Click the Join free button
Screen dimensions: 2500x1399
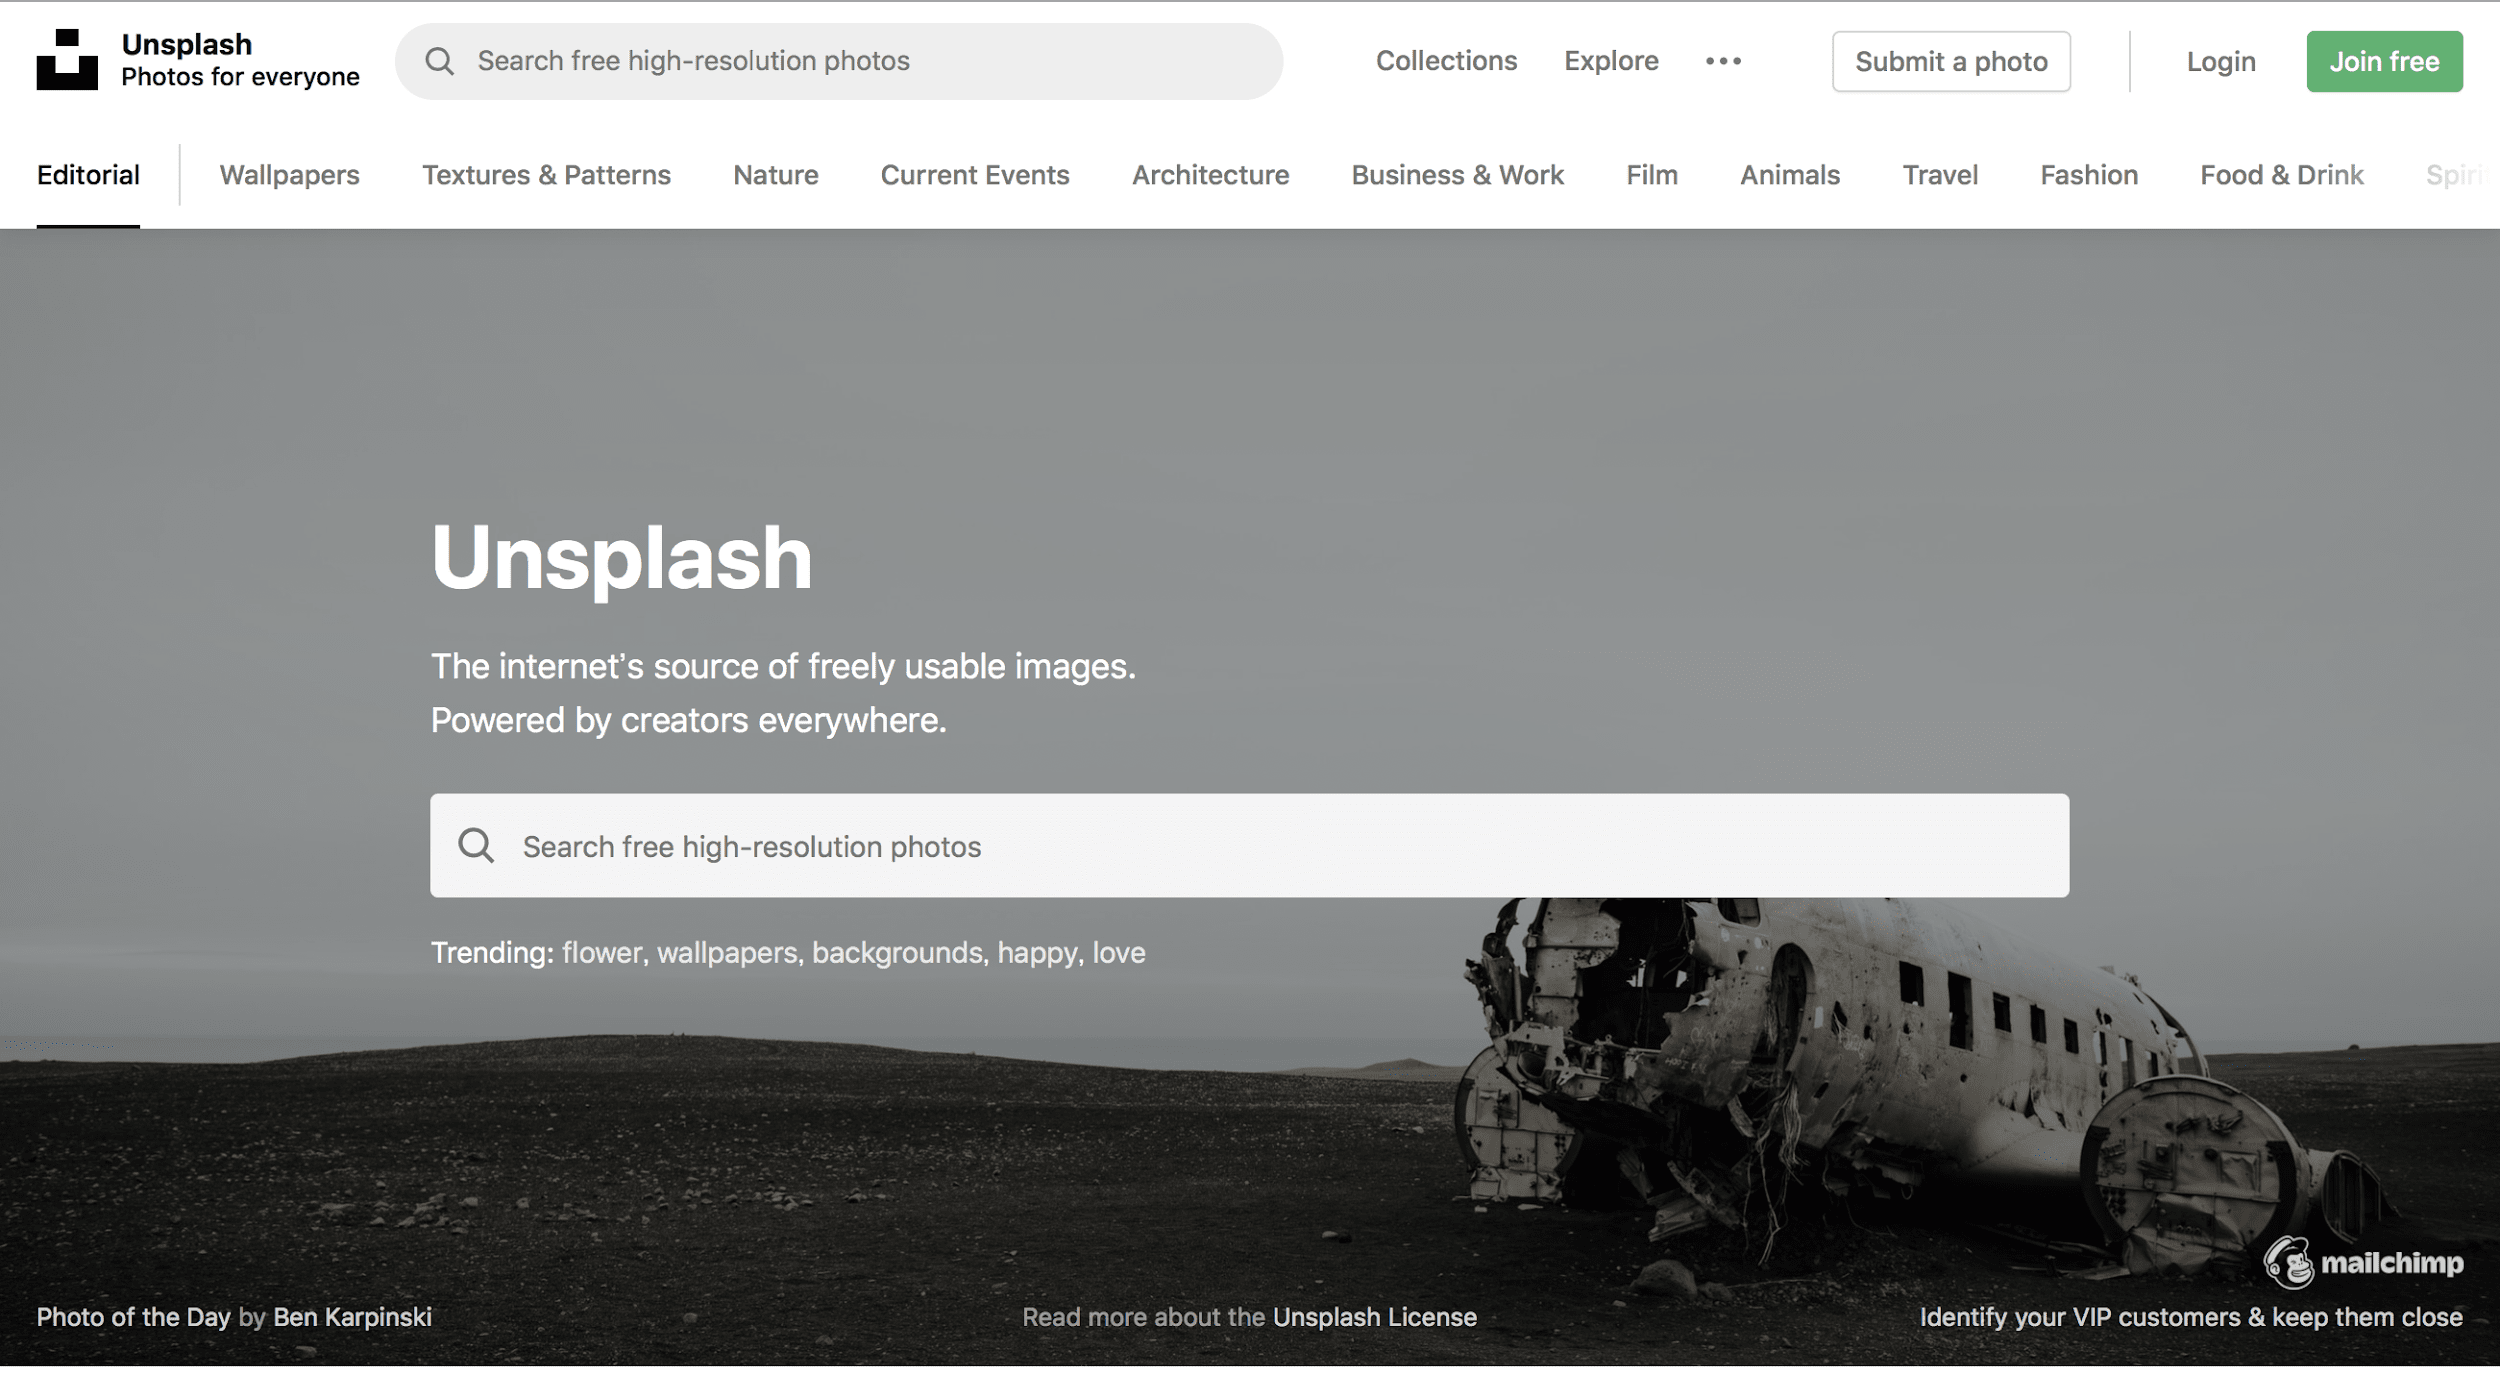tap(2383, 60)
